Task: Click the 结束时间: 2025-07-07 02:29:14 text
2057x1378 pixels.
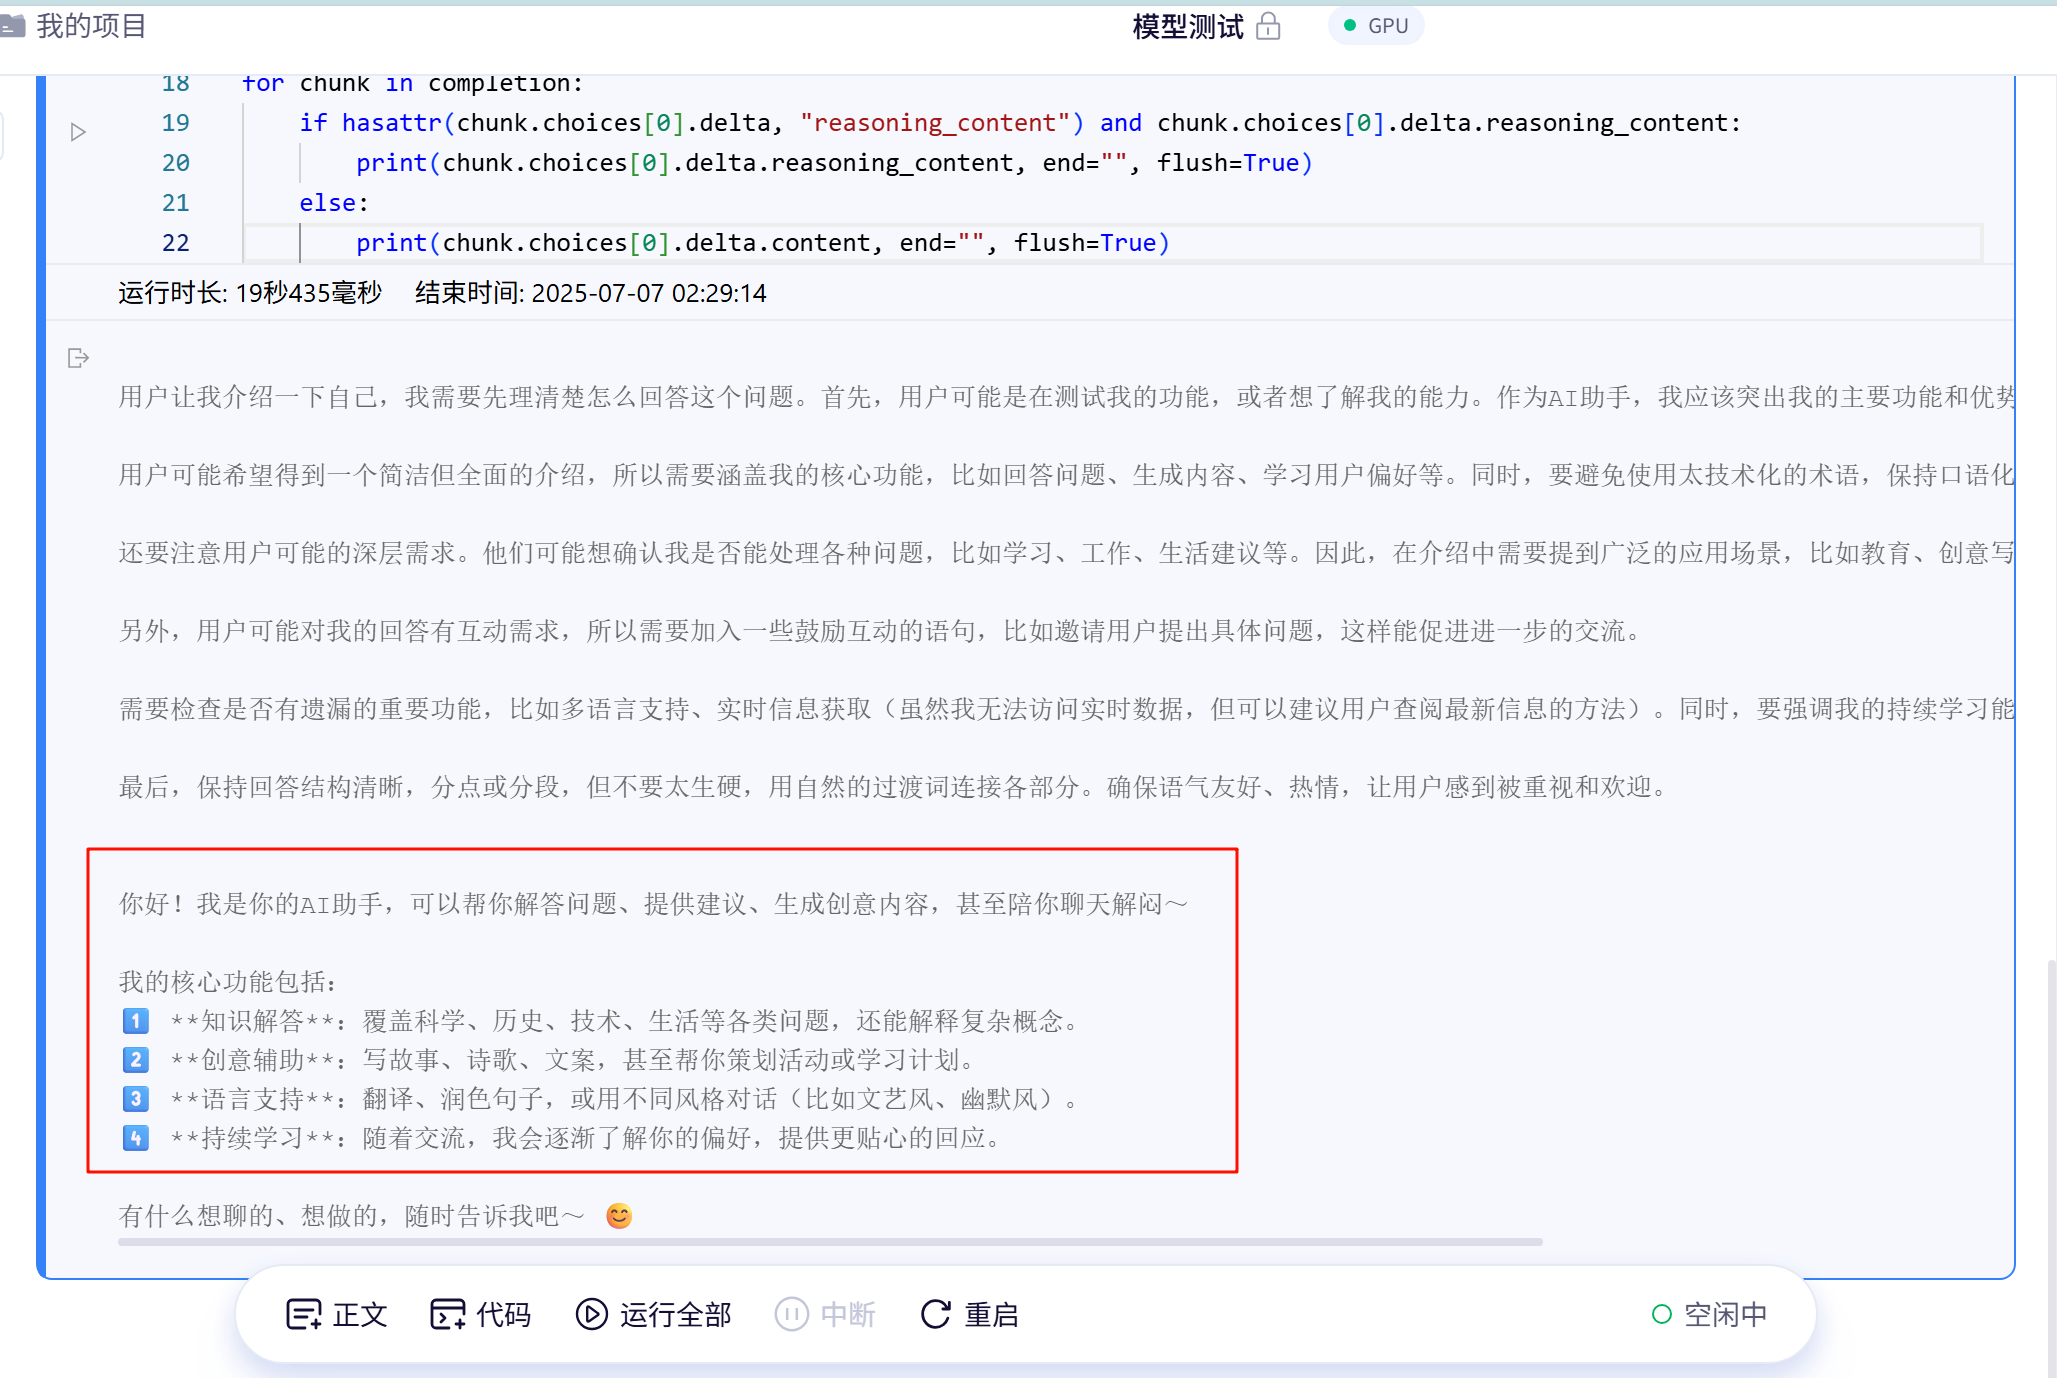Action: point(591,293)
